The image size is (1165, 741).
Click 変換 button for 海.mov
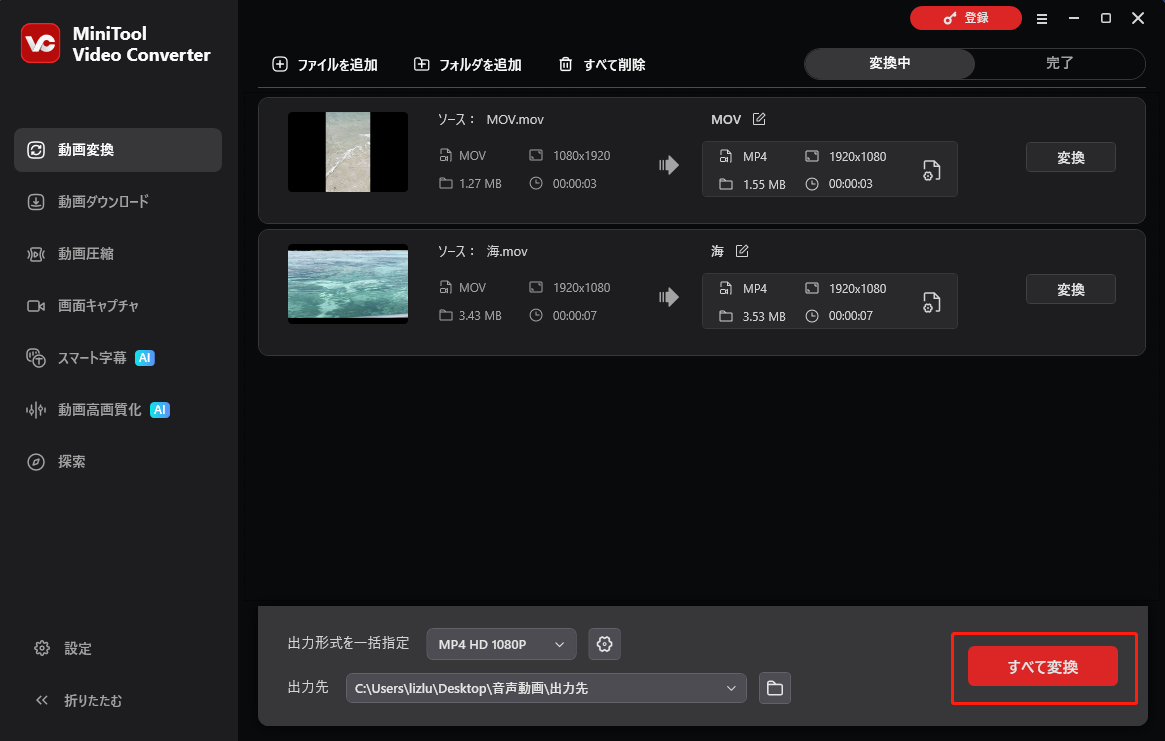[1071, 289]
